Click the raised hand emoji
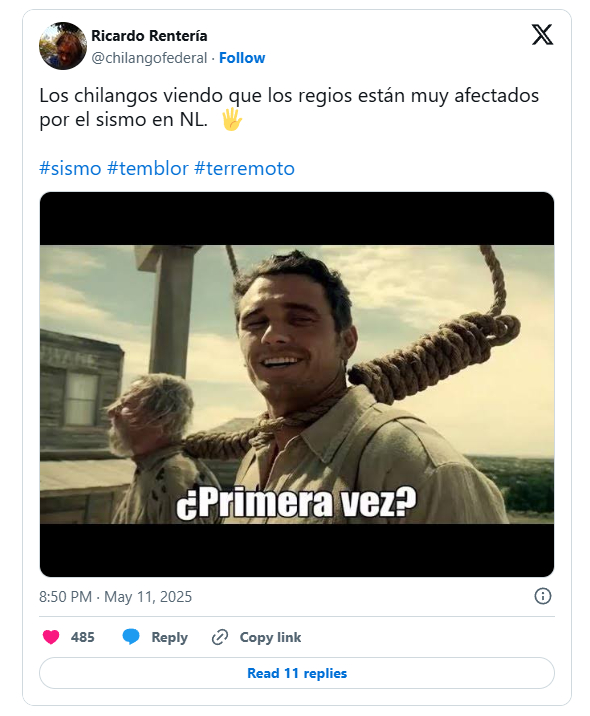The width and height of the screenshot is (590, 716). tap(231, 120)
